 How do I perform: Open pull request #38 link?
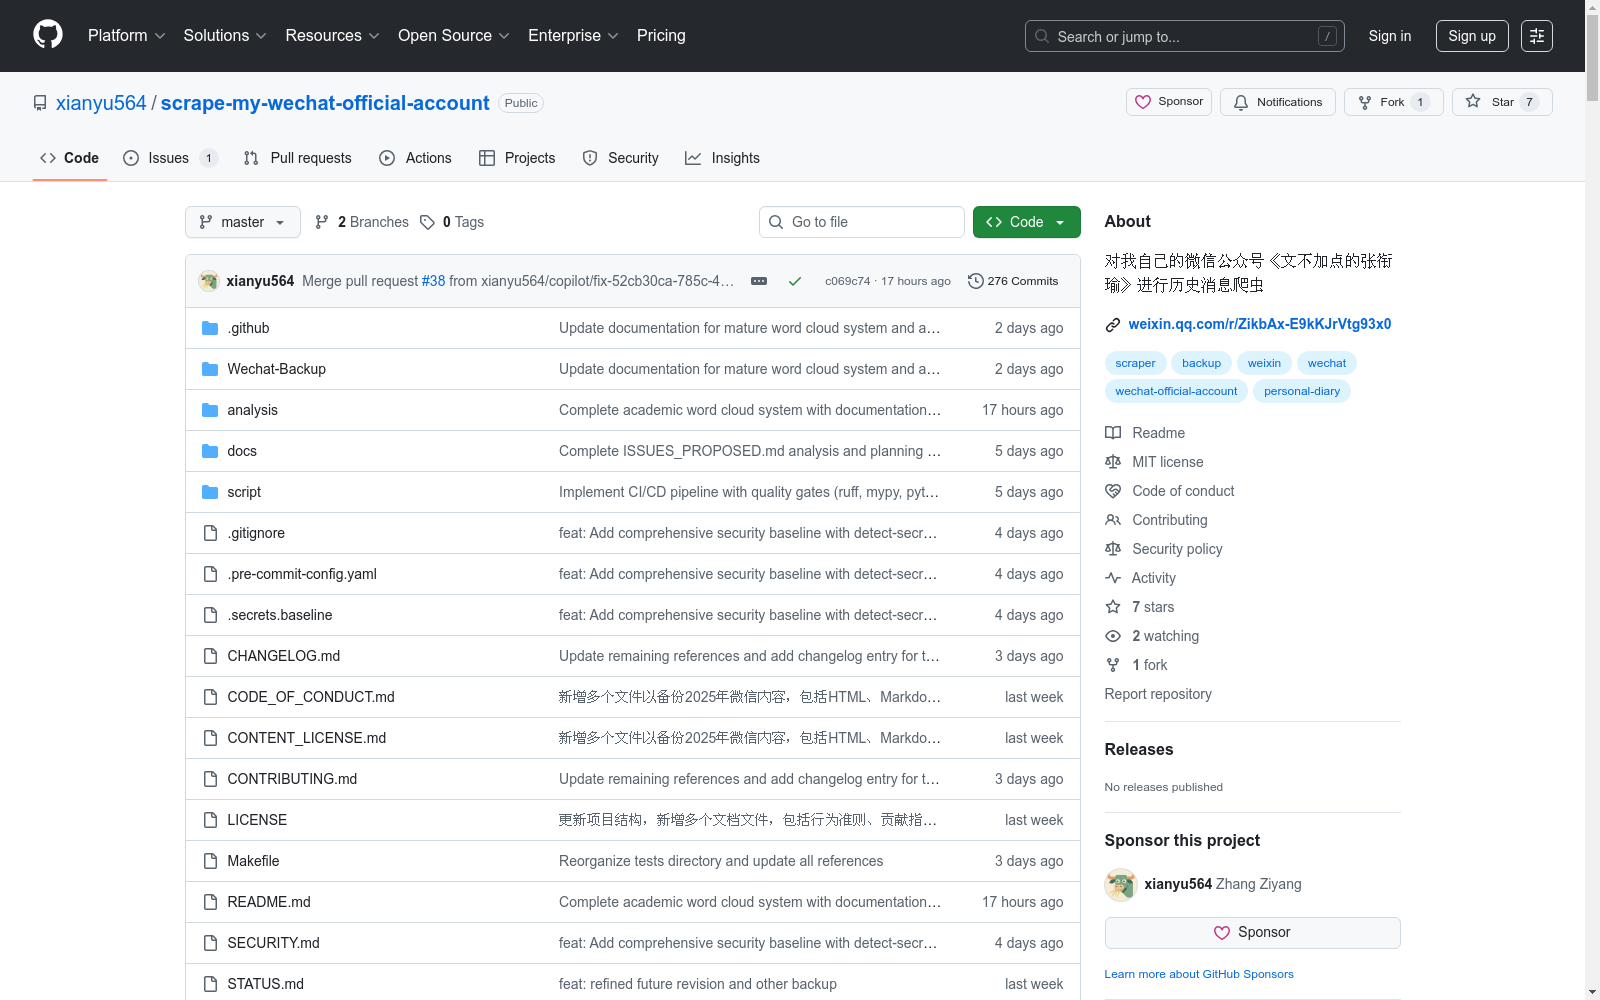point(433,281)
